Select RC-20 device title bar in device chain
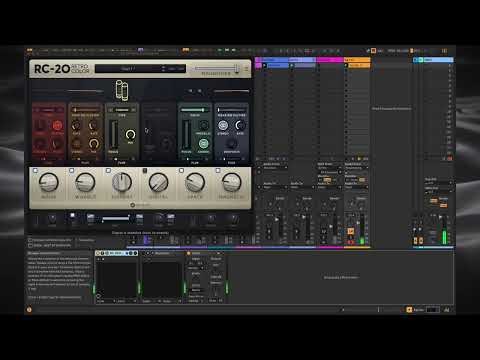The height and width of the screenshot is (360, 480). (x=117, y=253)
